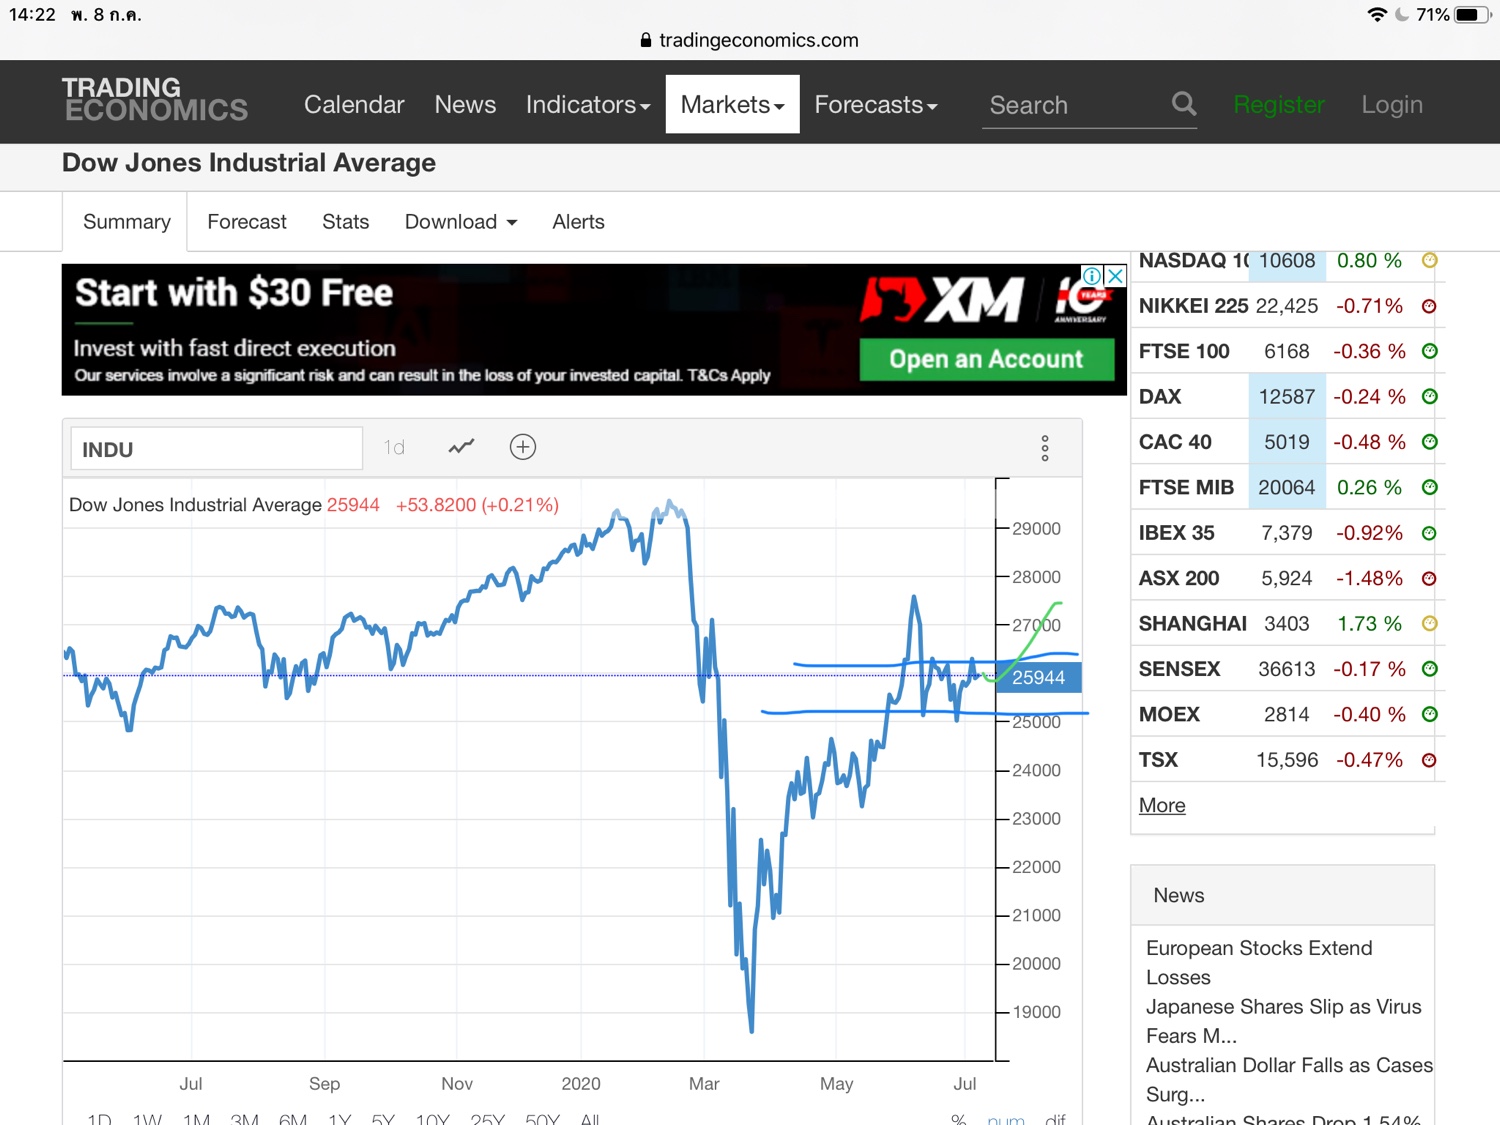The height and width of the screenshot is (1125, 1500).
Task: Click the 25944 price label on axis
Action: tap(1039, 677)
